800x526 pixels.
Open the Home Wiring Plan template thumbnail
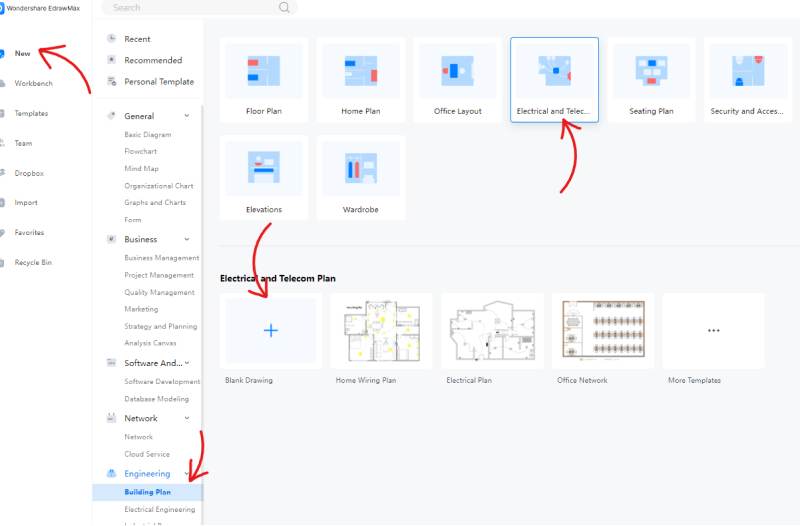tap(381, 331)
